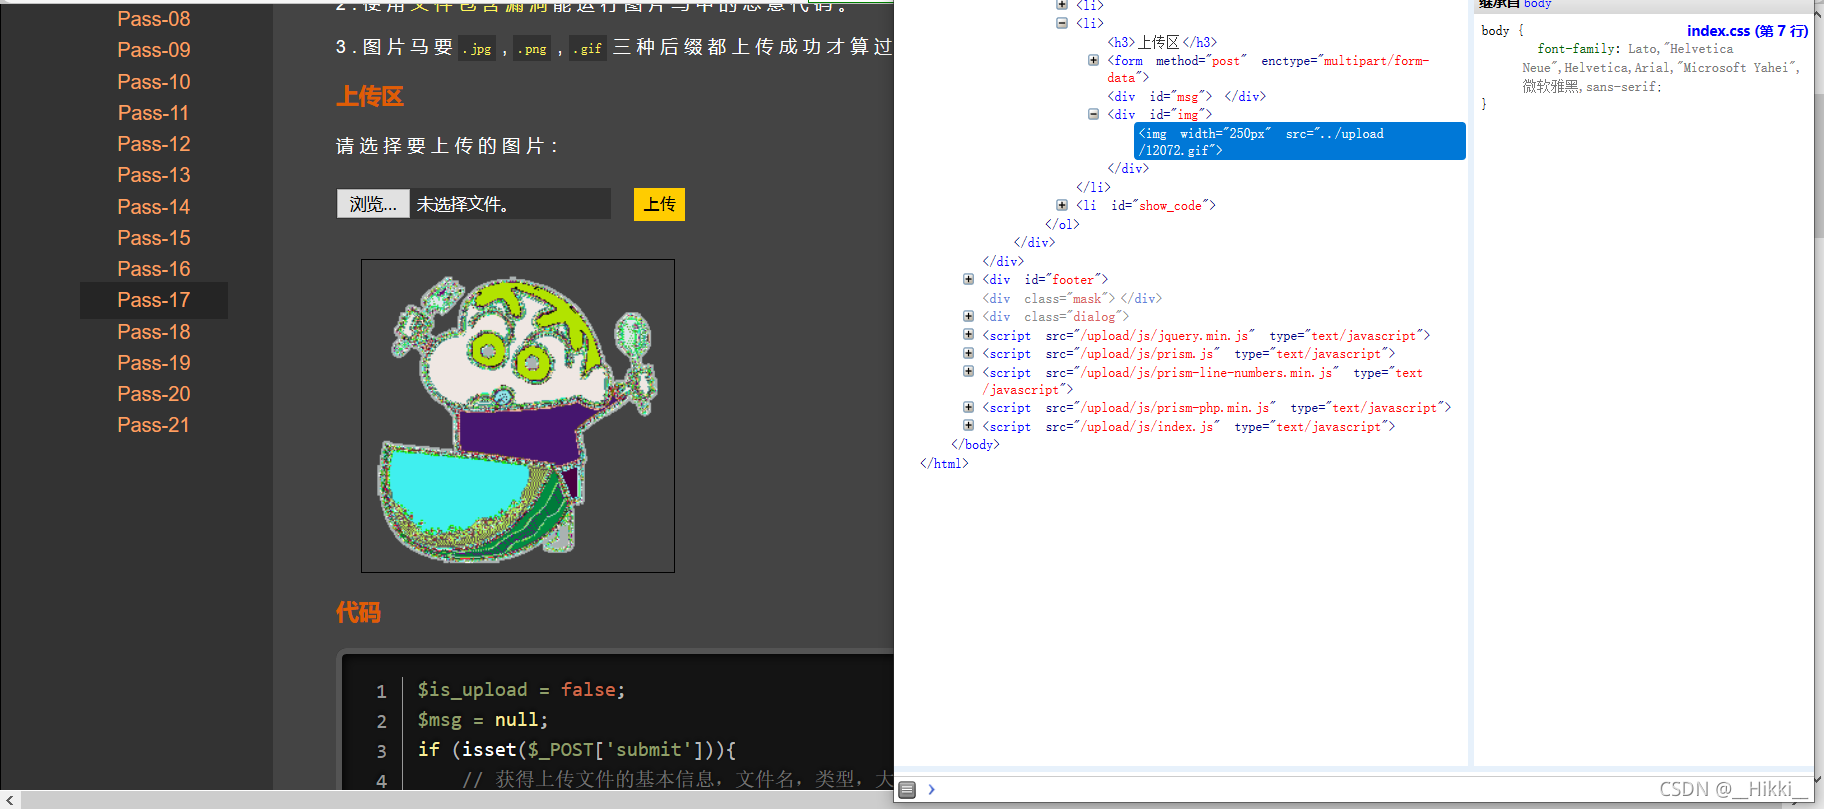
Task: Click the uploaded Shin-chan GIF image
Action: [518, 416]
